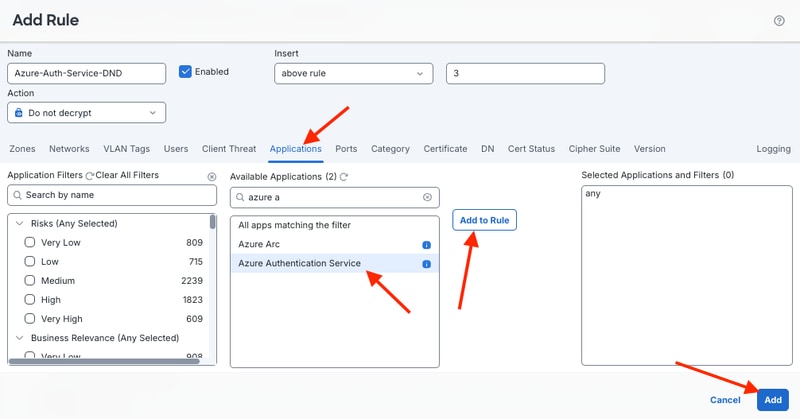Show info for Azure Arc
Screen dimensions: 800x419
[427, 245]
